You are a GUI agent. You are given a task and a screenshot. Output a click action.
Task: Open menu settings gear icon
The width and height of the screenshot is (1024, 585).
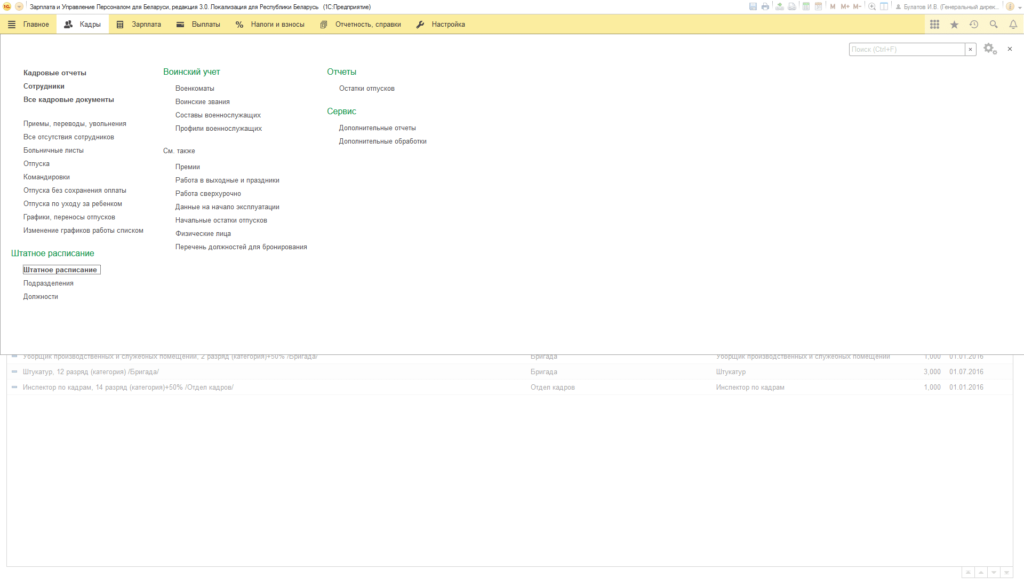click(990, 49)
